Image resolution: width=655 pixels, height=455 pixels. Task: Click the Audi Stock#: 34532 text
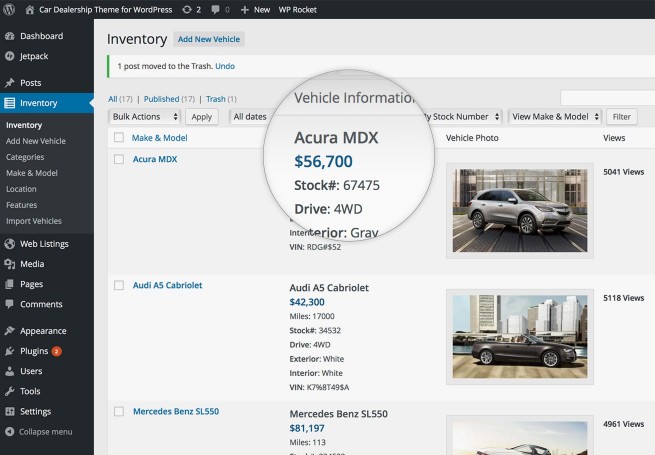(x=315, y=330)
